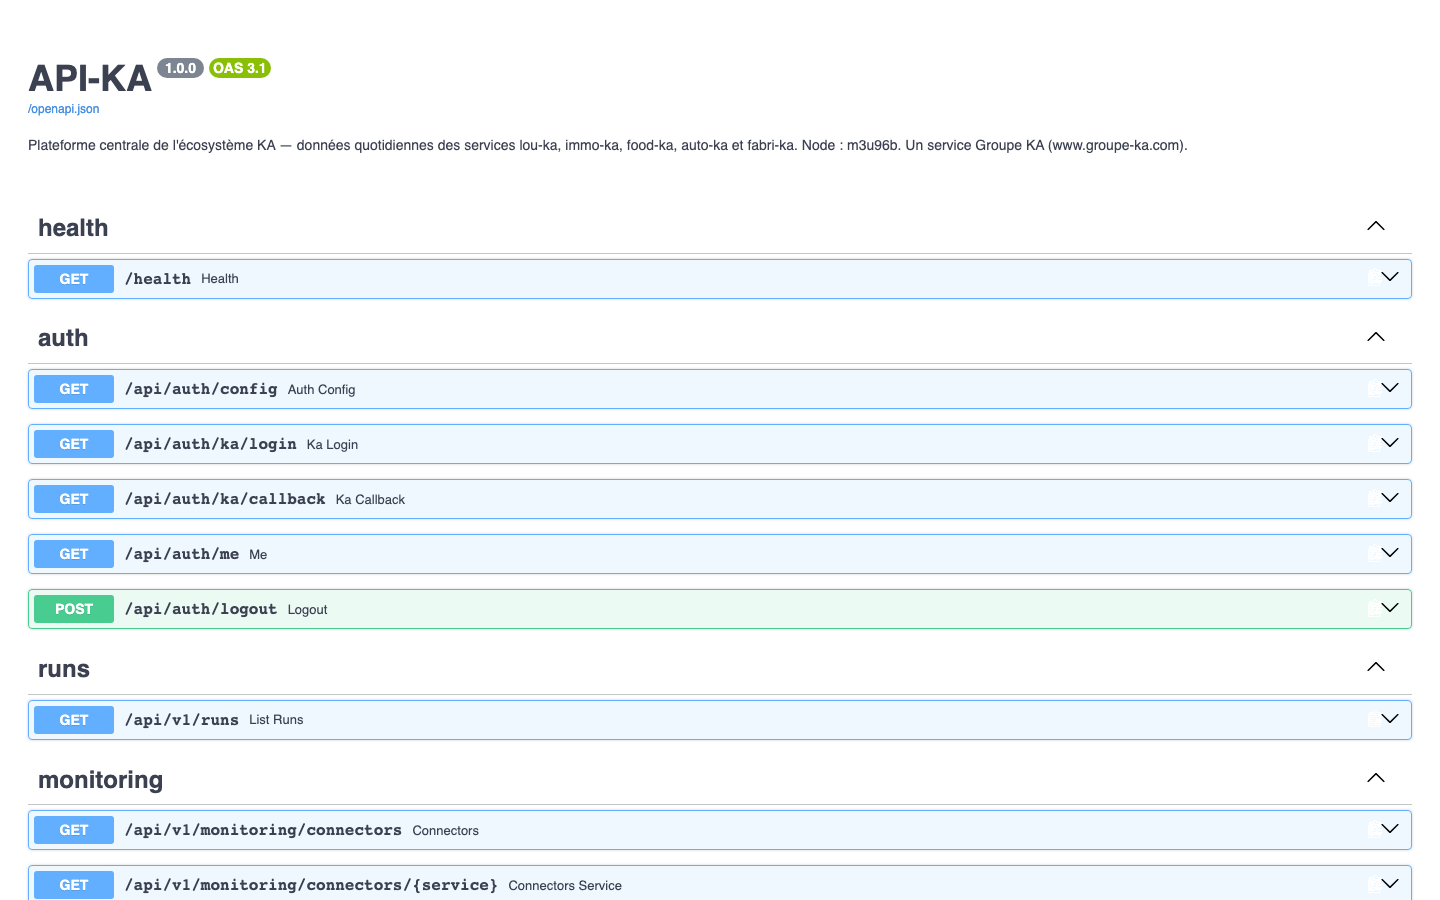Viewport: 1440px width, 900px height.
Task: Copy the /api/auth/ka/callback path to clipboard
Action: pyautogui.click(x=1375, y=499)
